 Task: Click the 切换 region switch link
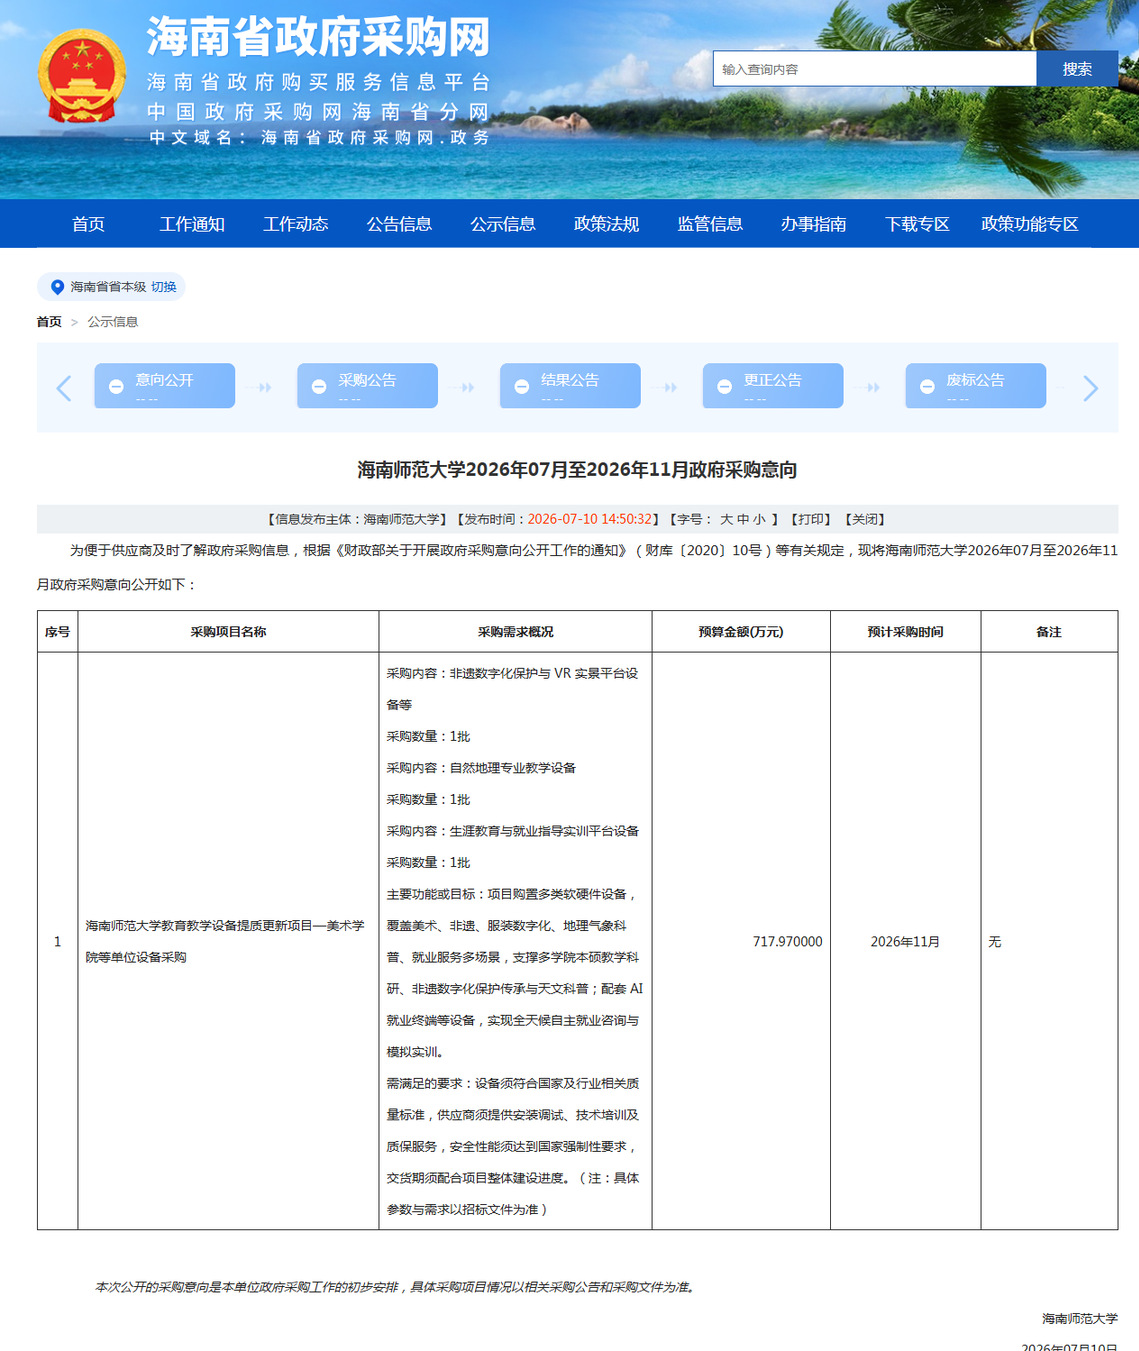pyautogui.click(x=164, y=287)
